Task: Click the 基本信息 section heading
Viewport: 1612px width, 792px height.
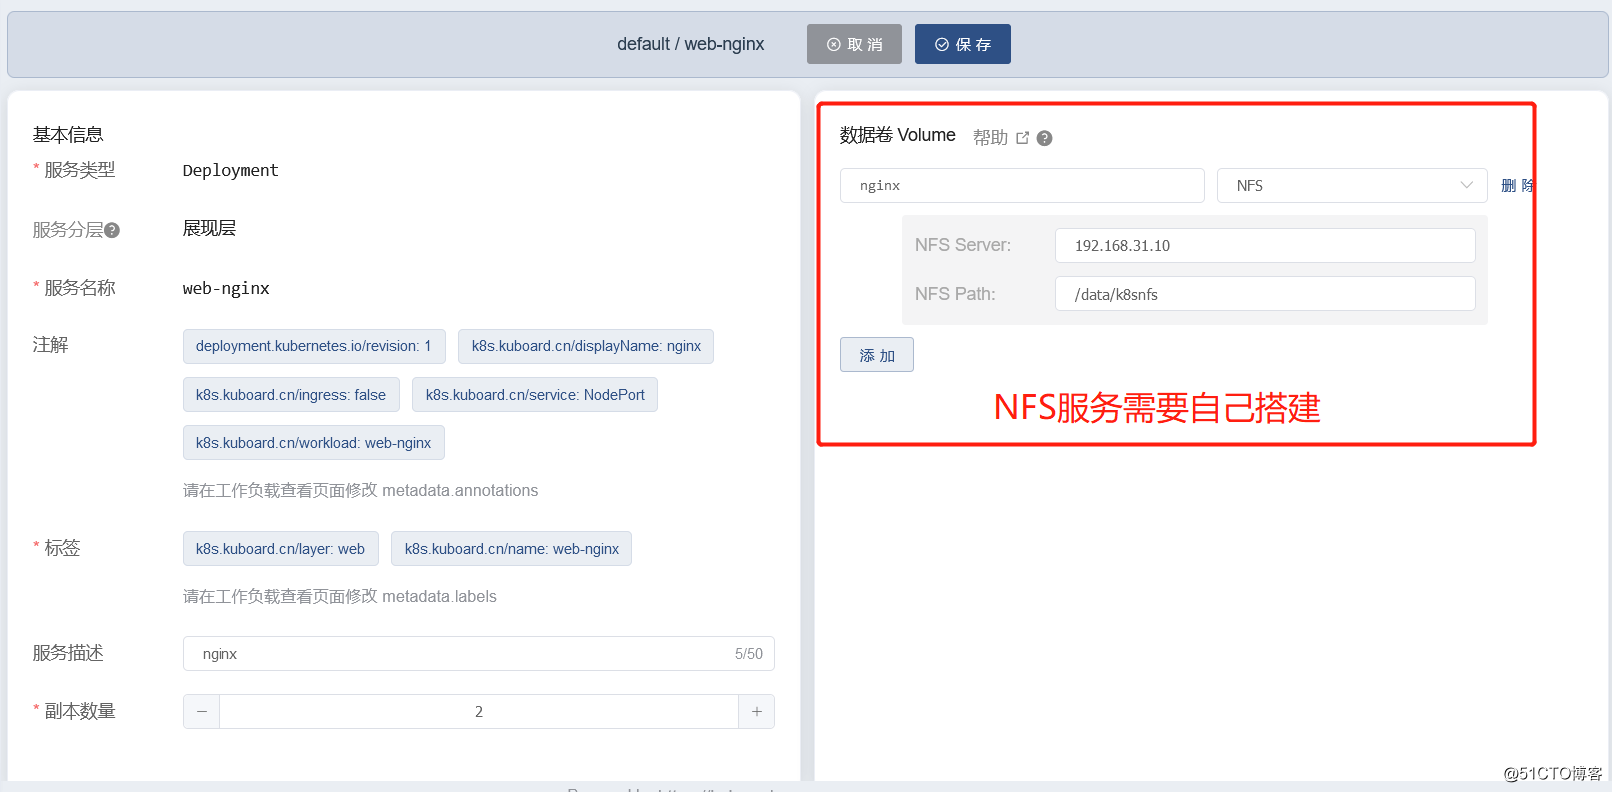Action: (x=68, y=134)
